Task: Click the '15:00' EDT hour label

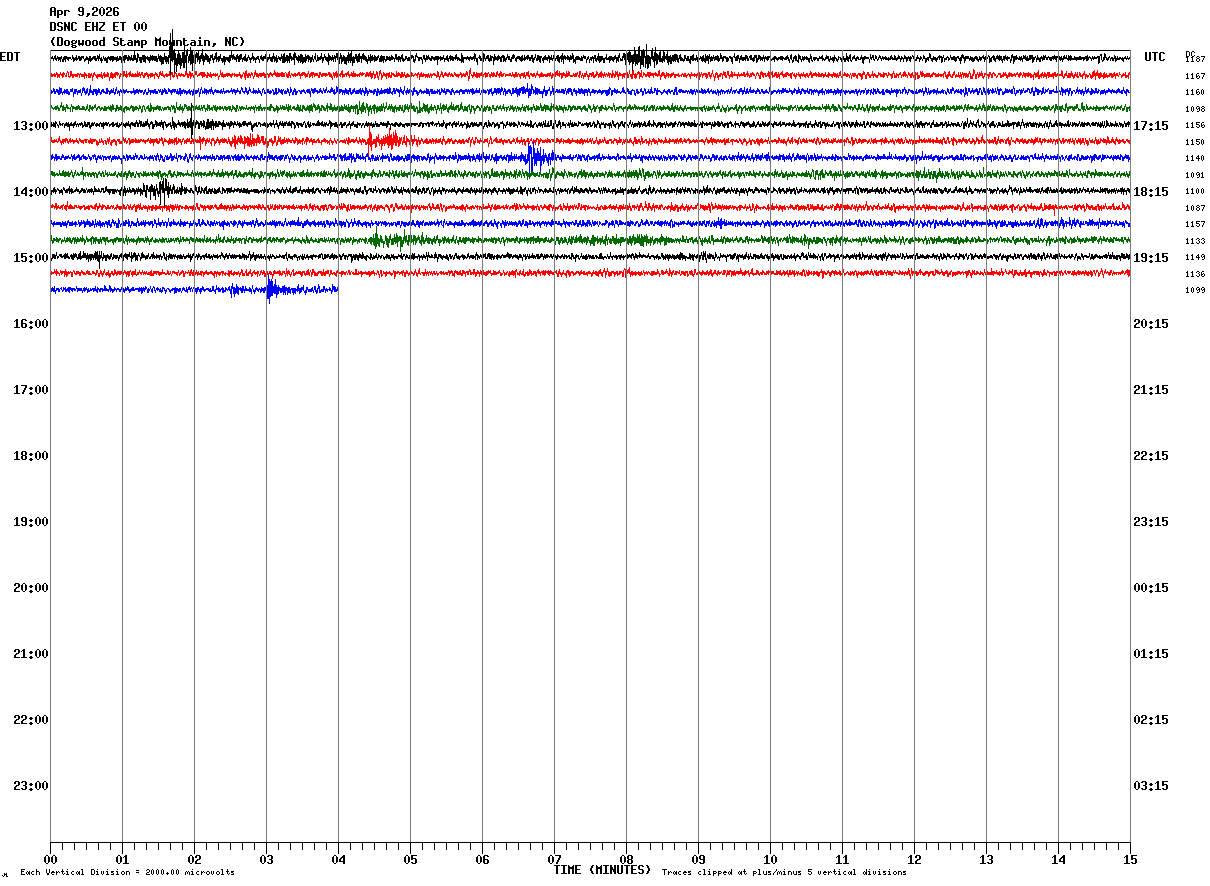Action: tap(31, 257)
